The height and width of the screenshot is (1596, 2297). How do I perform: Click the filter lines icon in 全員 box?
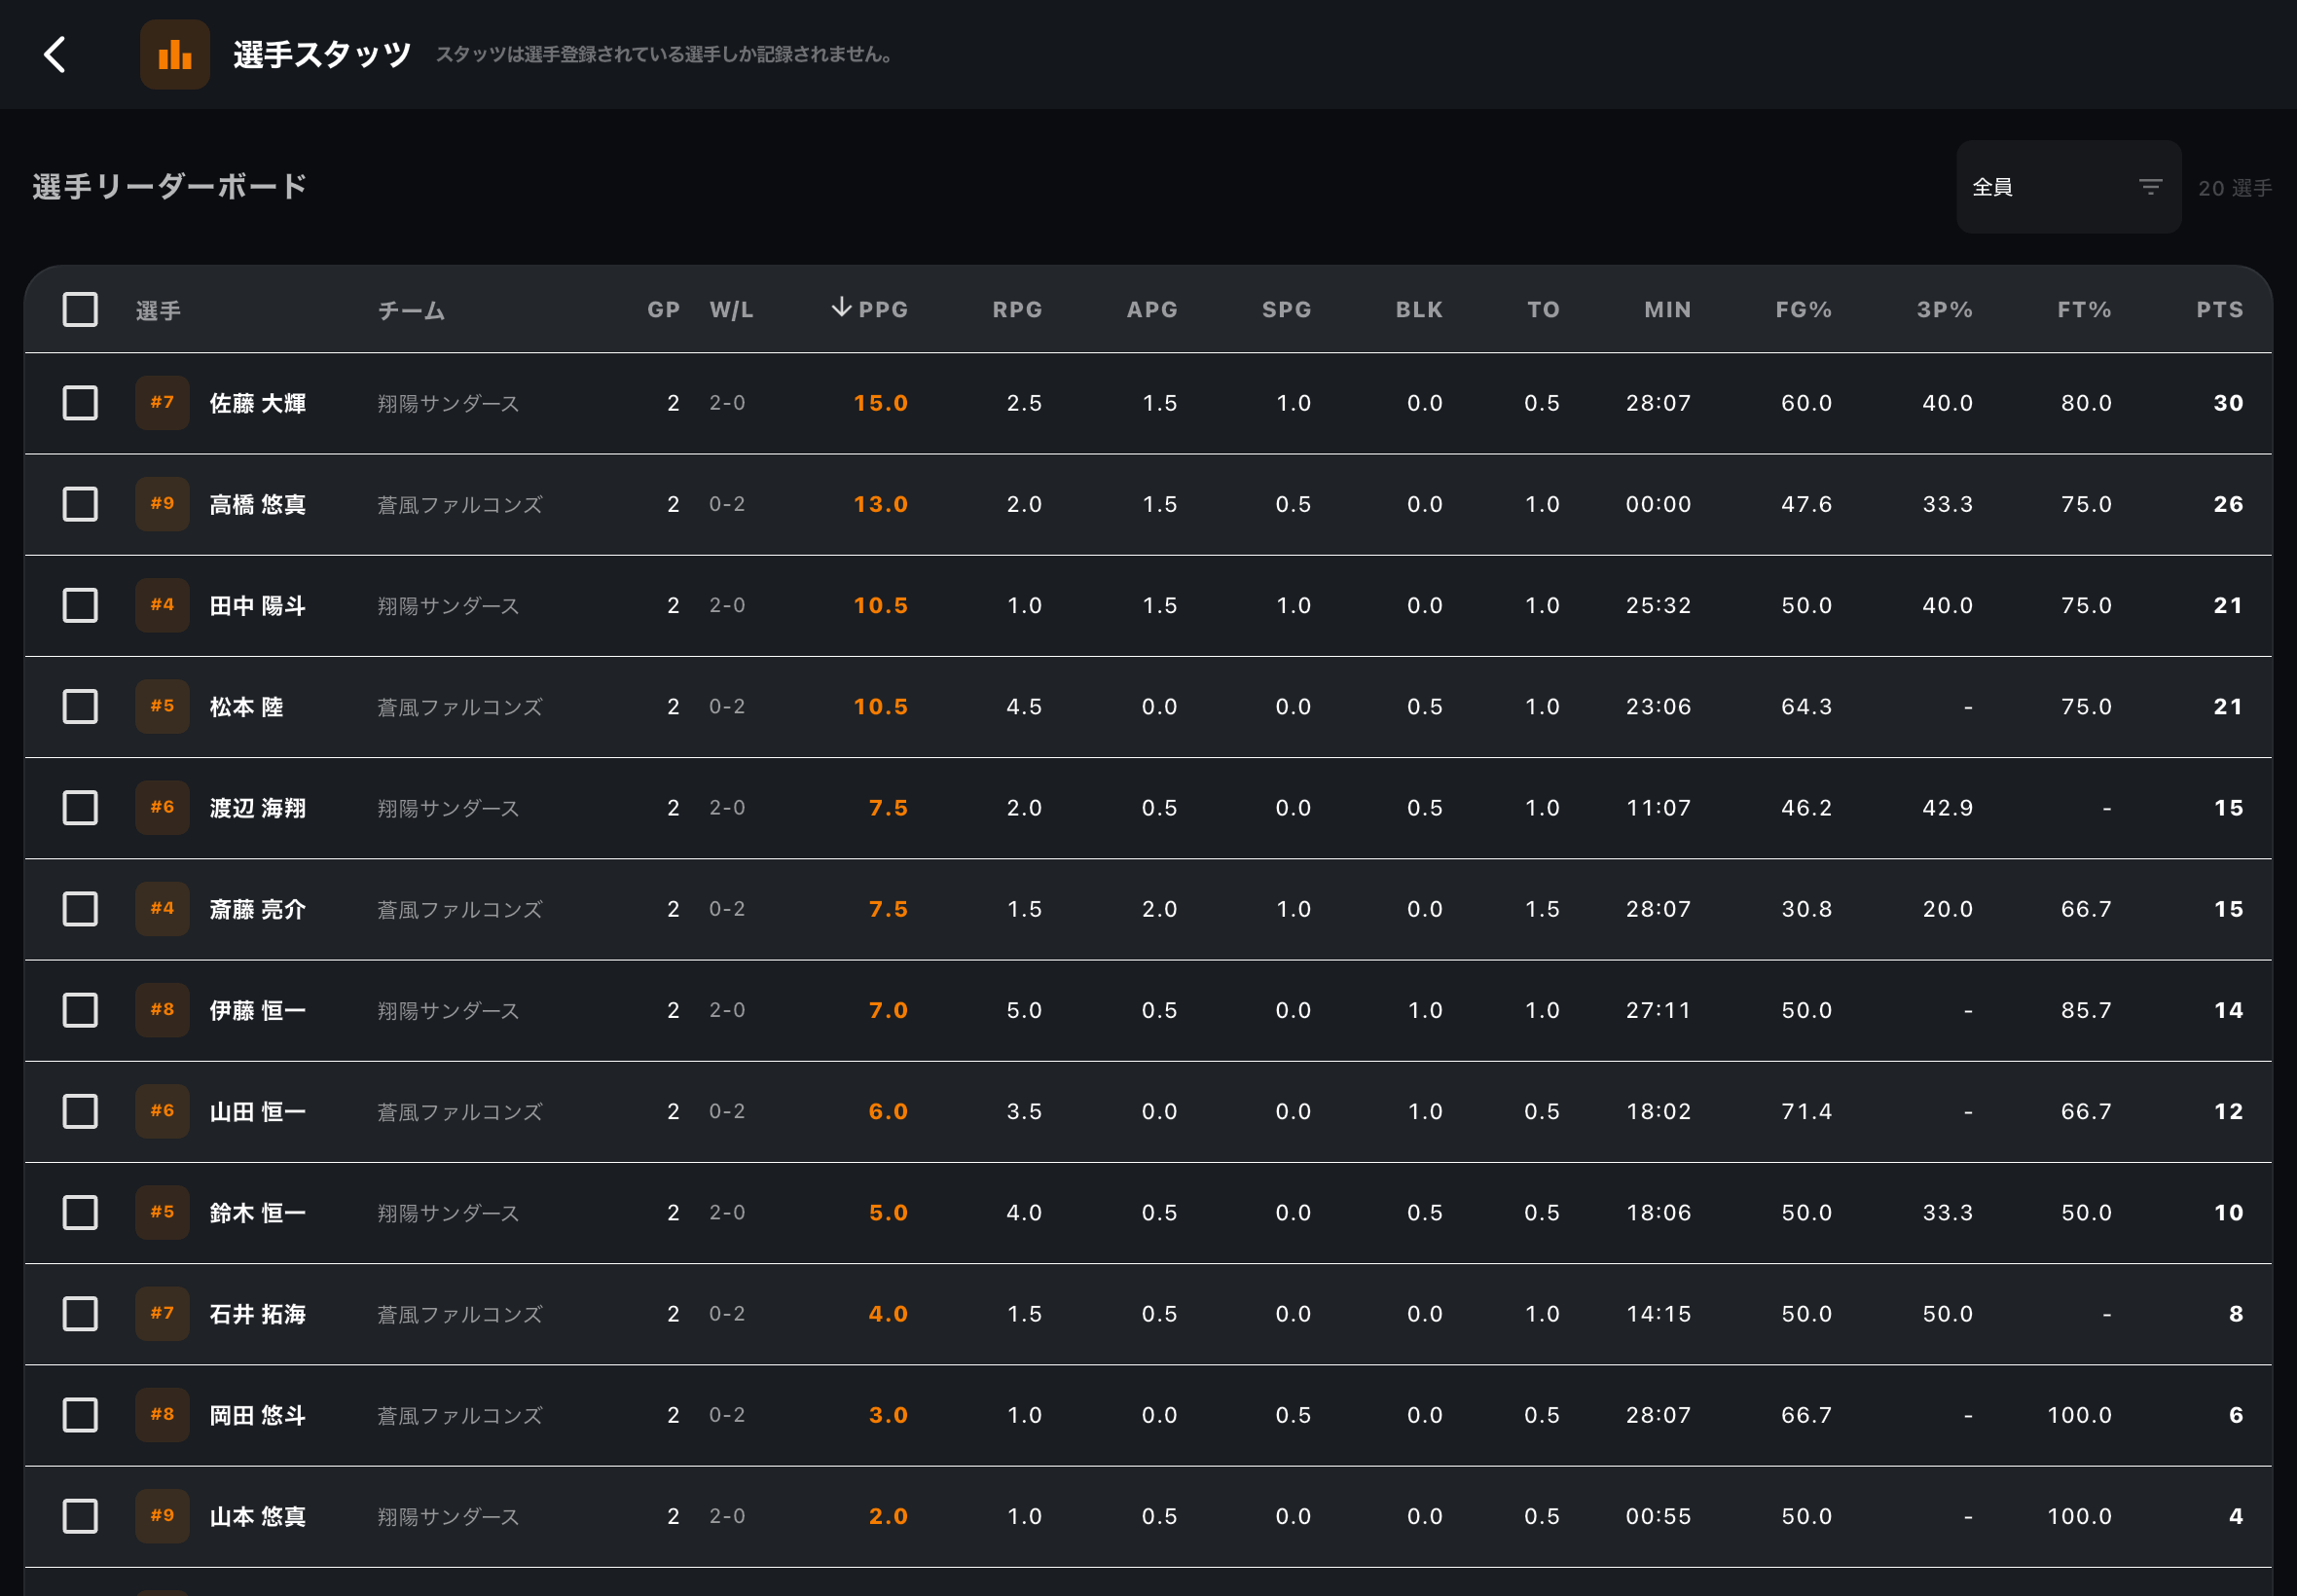click(2150, 187)
